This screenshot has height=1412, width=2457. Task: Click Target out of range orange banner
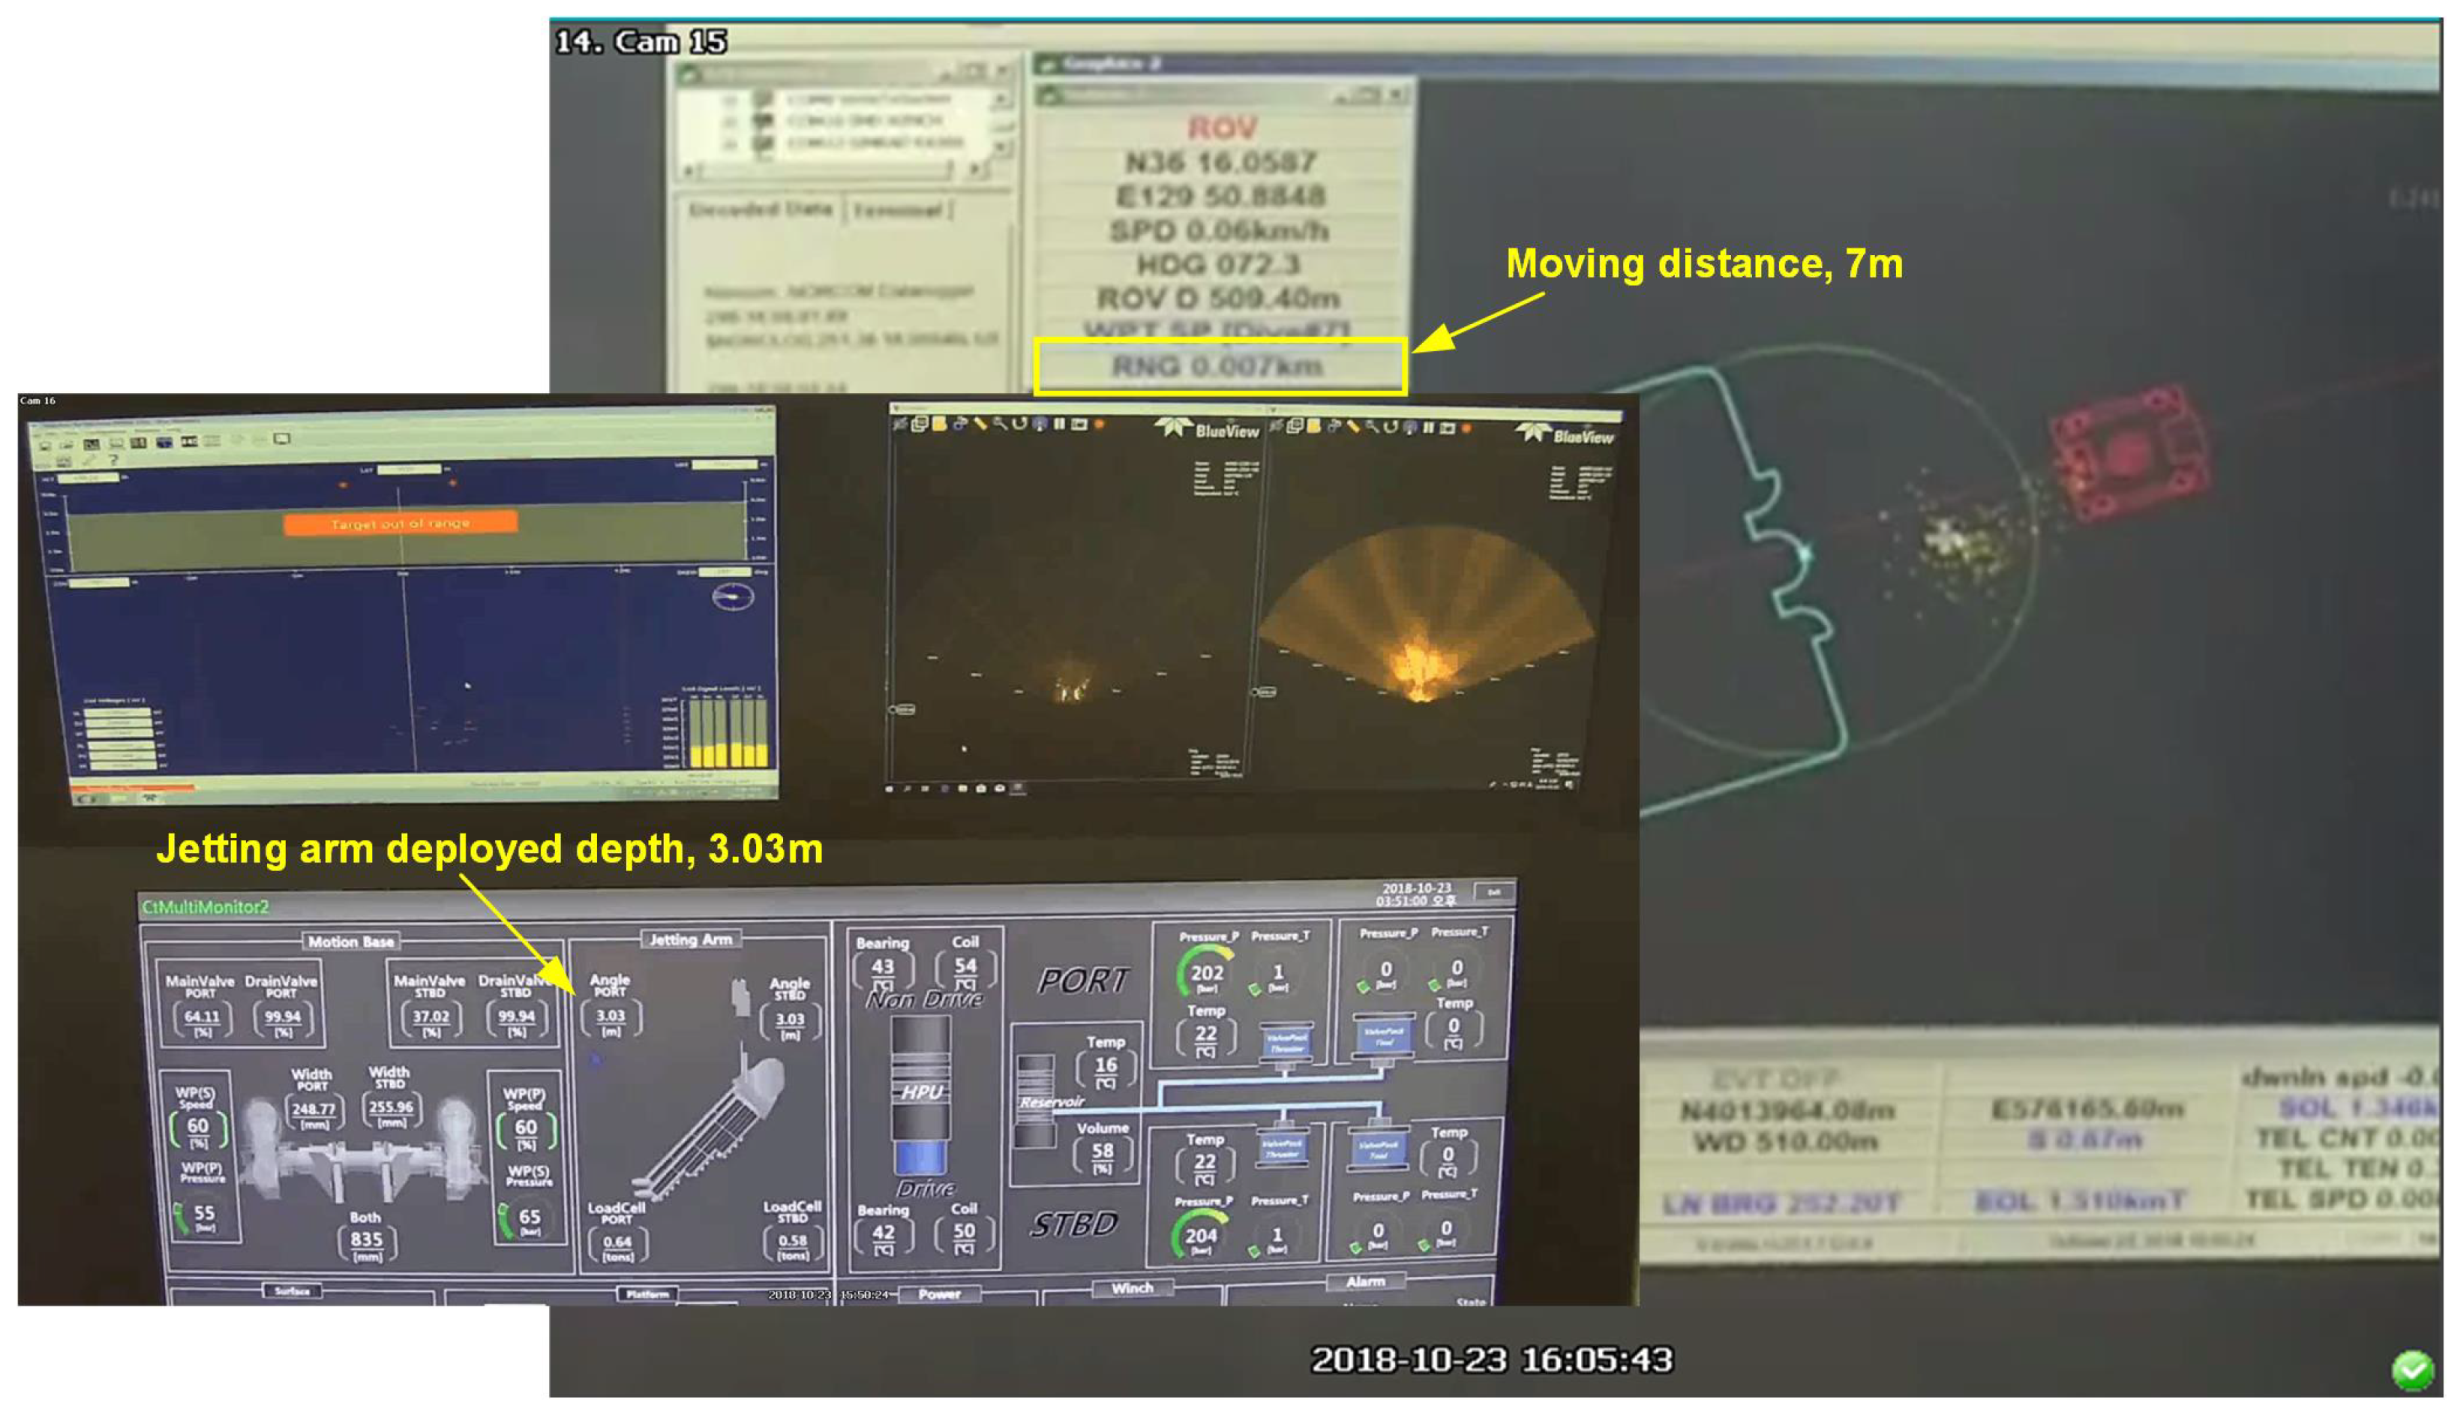coord(400,523)
